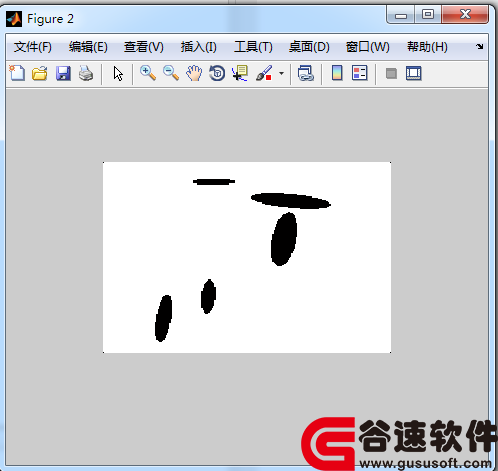Select the Rotate 3D tool
Viewport: 498px width, 471px height.
[217, 73]
